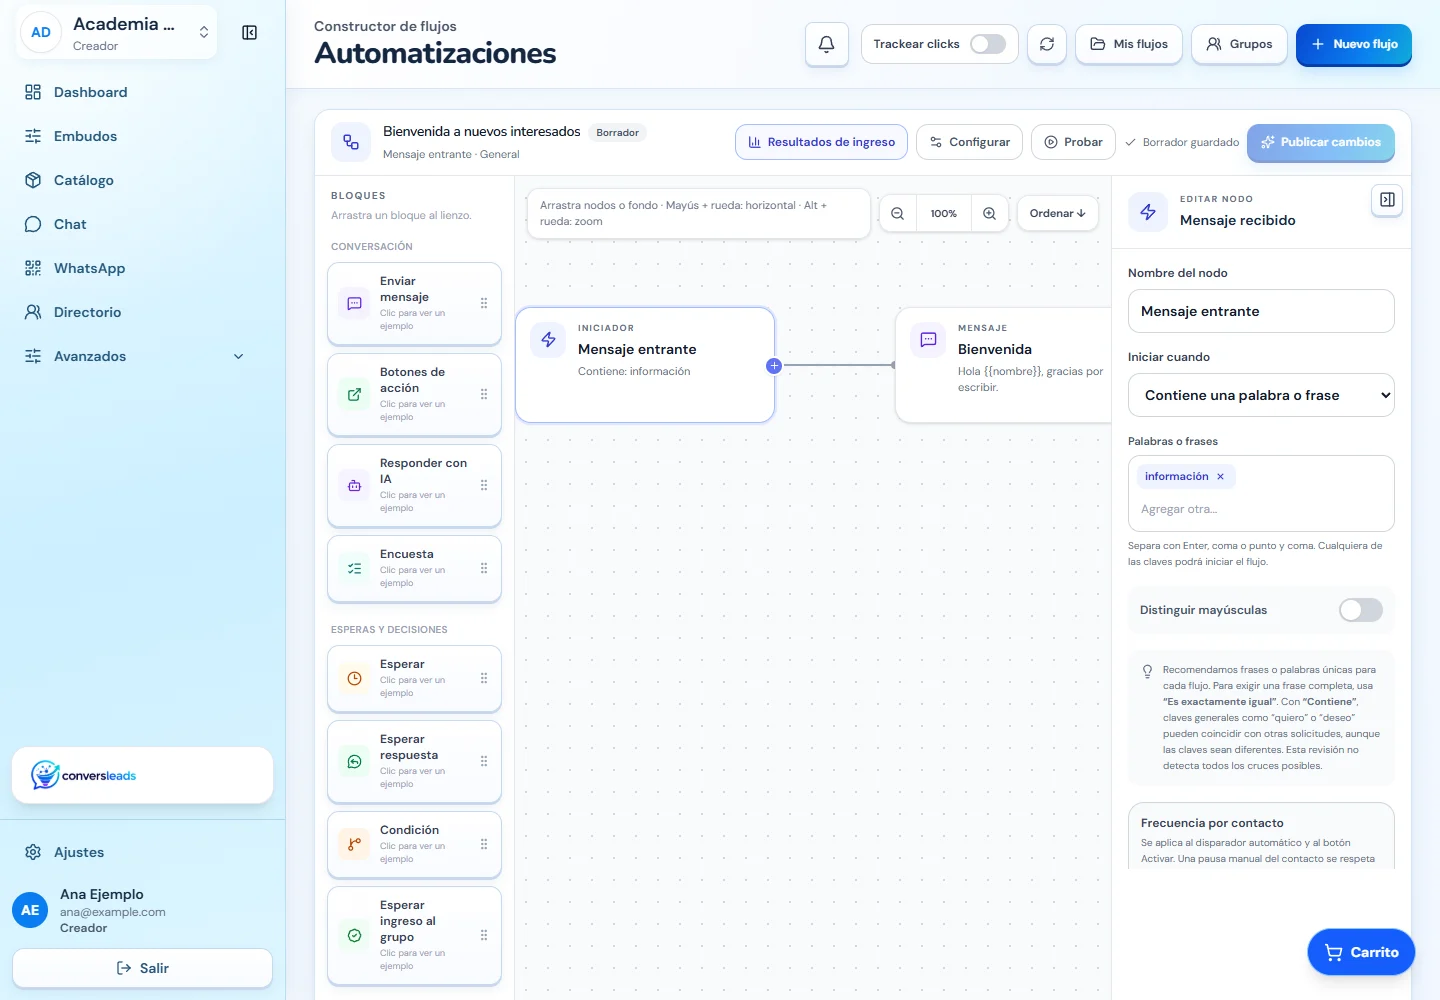
Task: Click the Esperar ingreso al grupo icon
Action: coord(354,936)
